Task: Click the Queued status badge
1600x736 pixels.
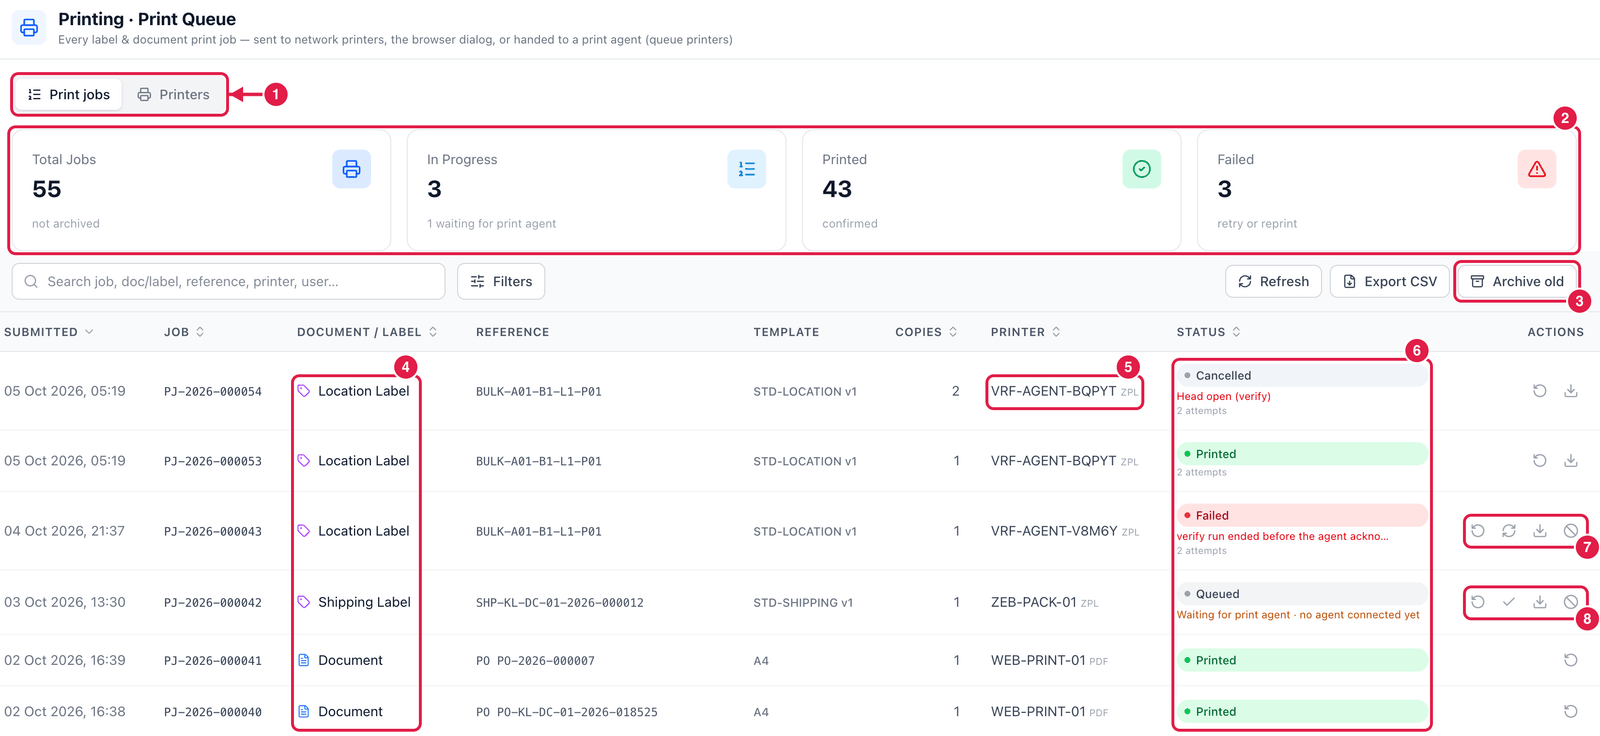Action: (x=1301, y=594)
